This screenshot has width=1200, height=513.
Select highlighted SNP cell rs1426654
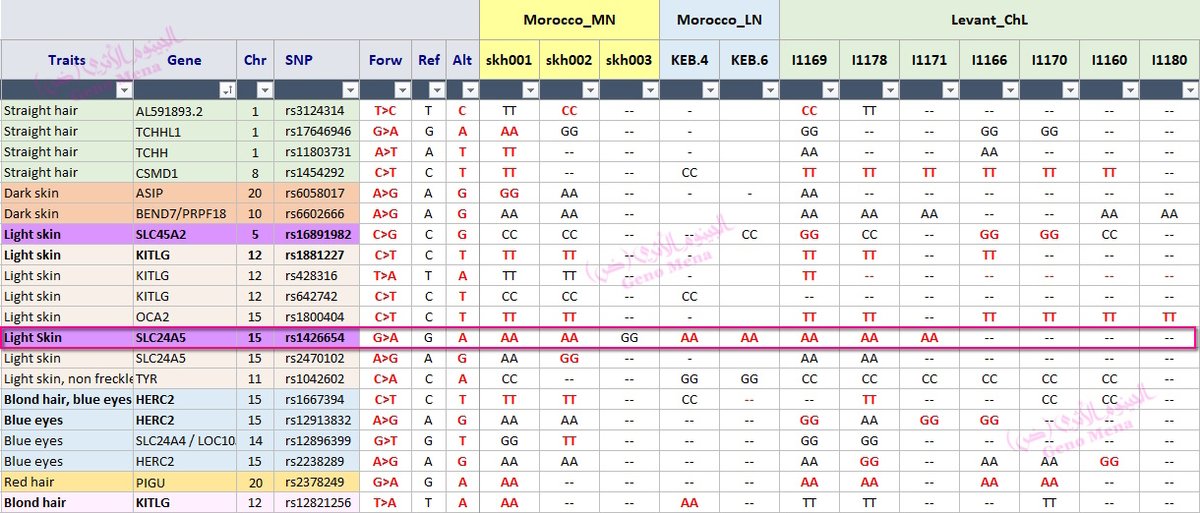317,338
